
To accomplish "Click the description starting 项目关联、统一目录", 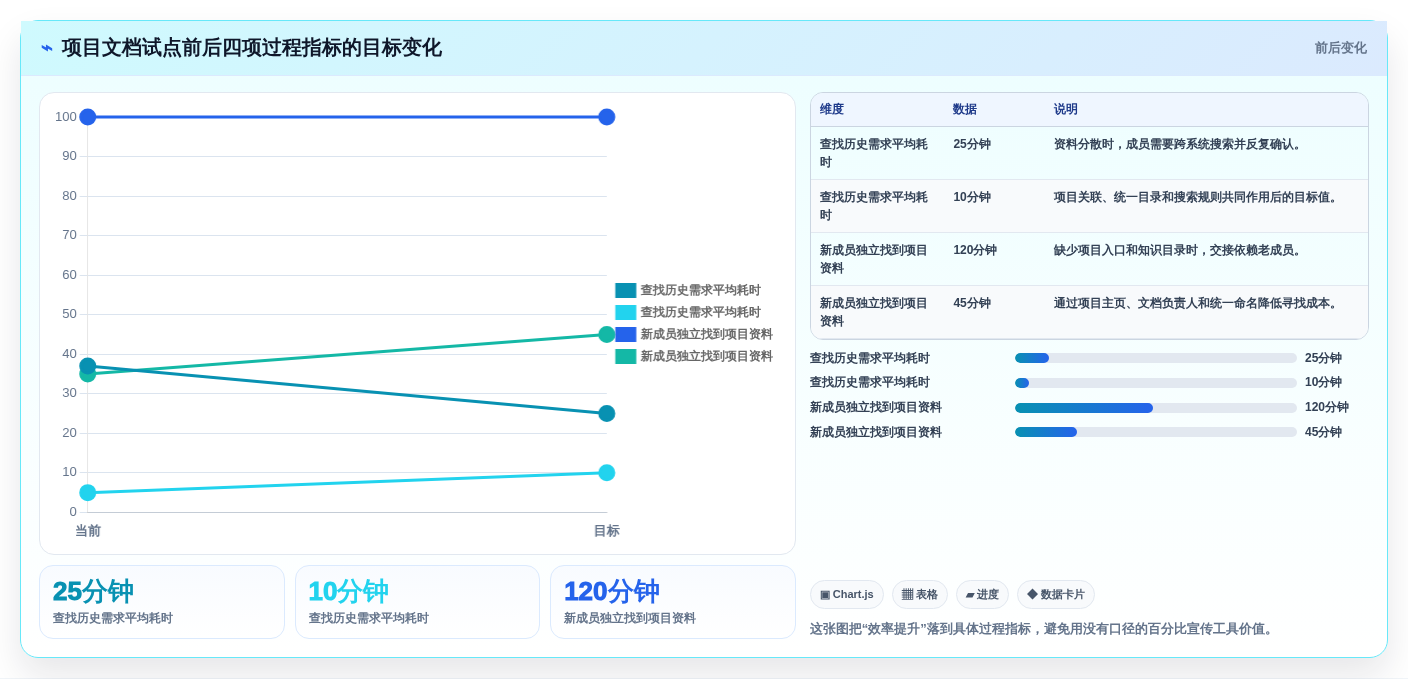I will (1197, 197).
